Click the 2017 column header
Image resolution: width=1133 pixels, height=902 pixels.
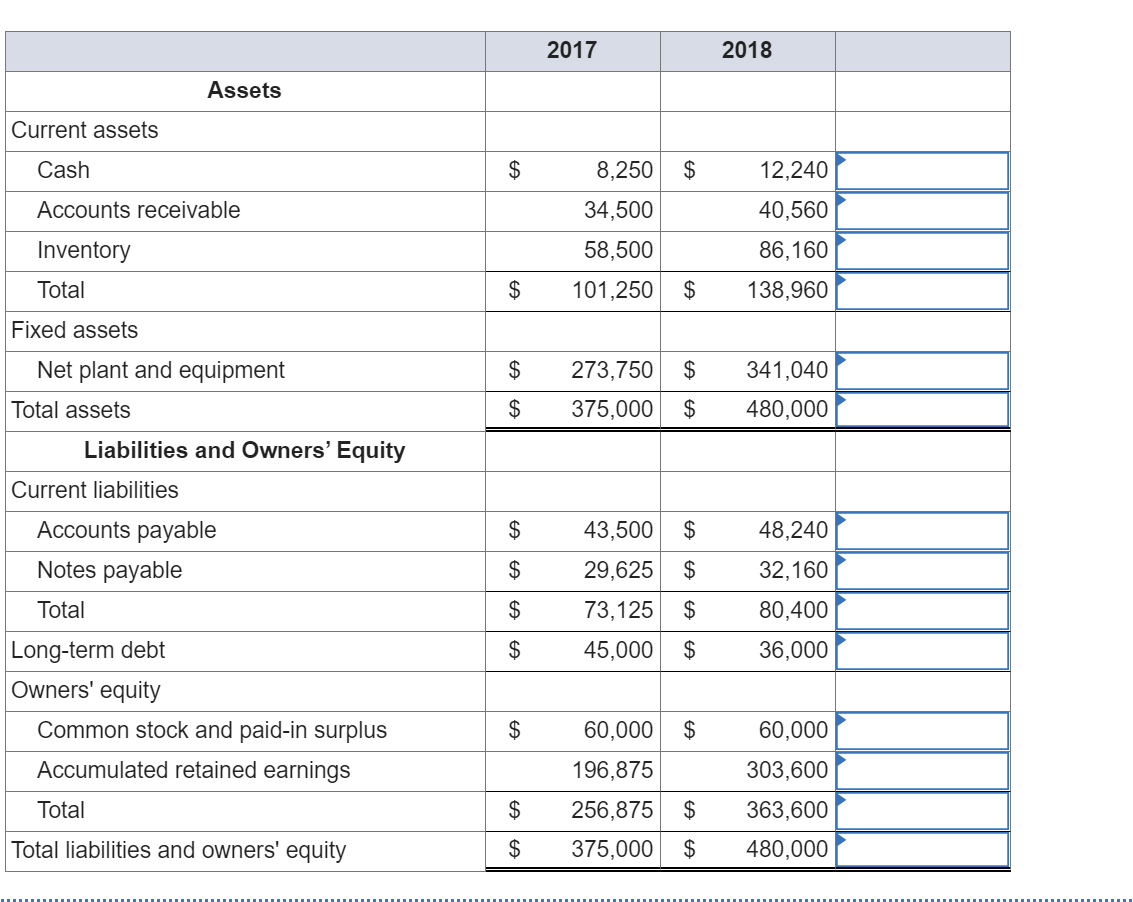click(x=571, y=49)
